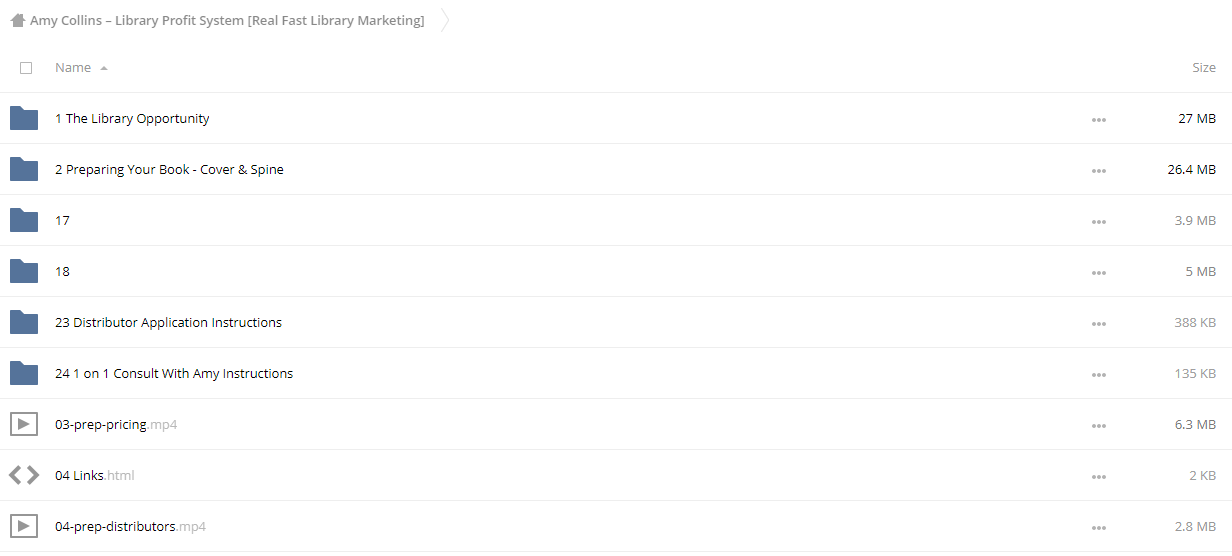Open more options for folder 17
The width and height of the screenshot is (1232, 556).
coord(1099,221)
